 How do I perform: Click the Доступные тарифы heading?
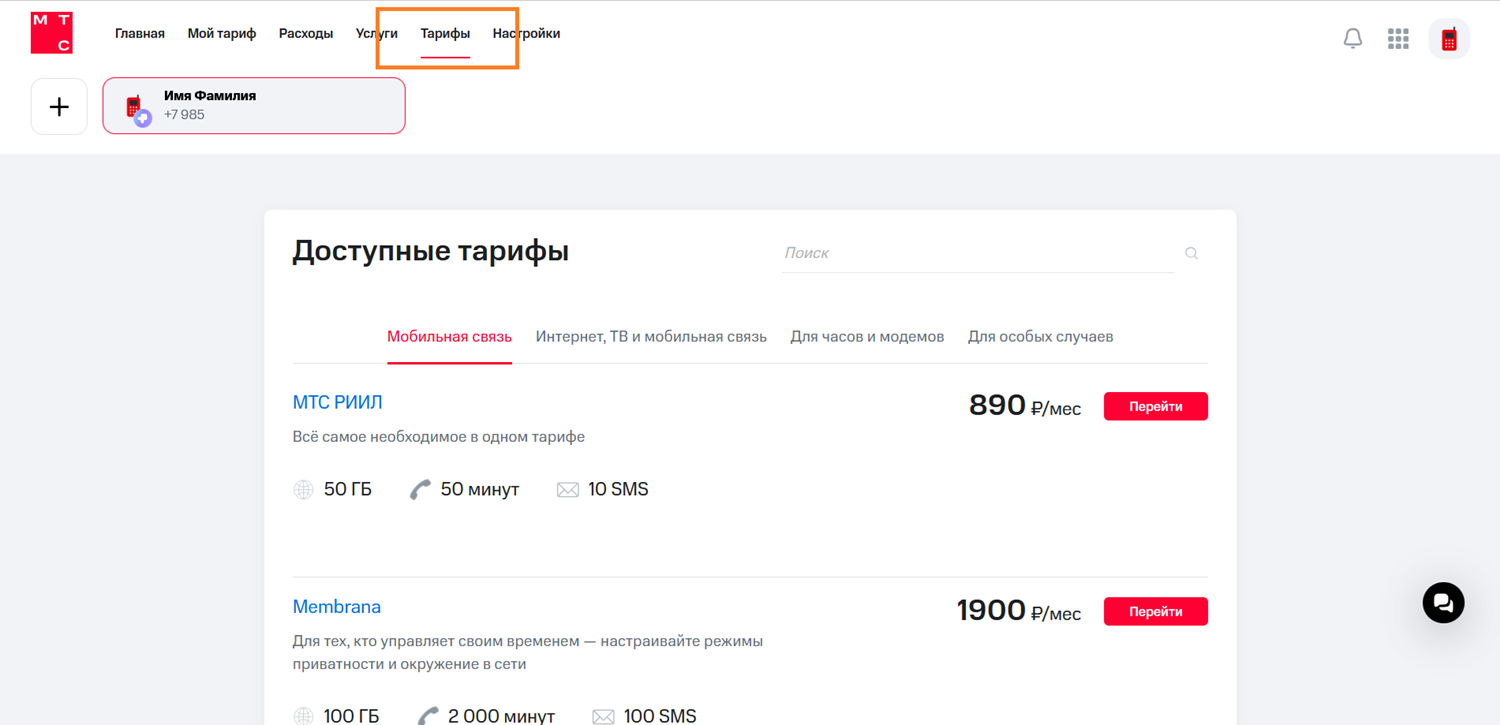(431, 251)
